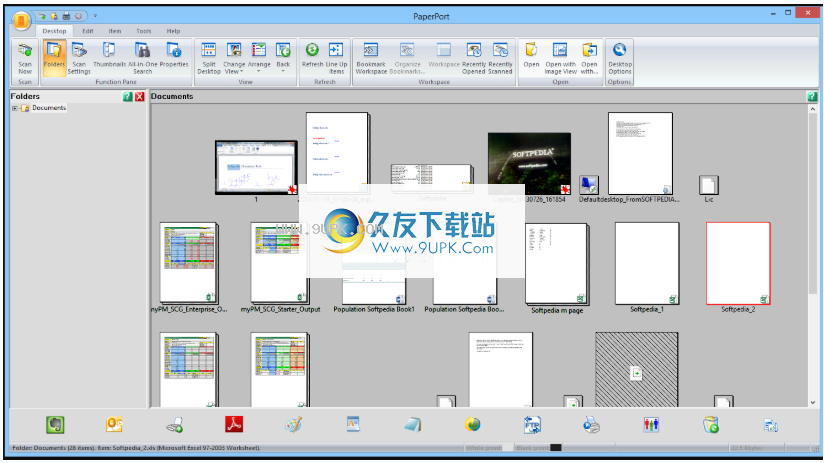Open Desktop Options
The image size is (824, 463).
point(620,58)
